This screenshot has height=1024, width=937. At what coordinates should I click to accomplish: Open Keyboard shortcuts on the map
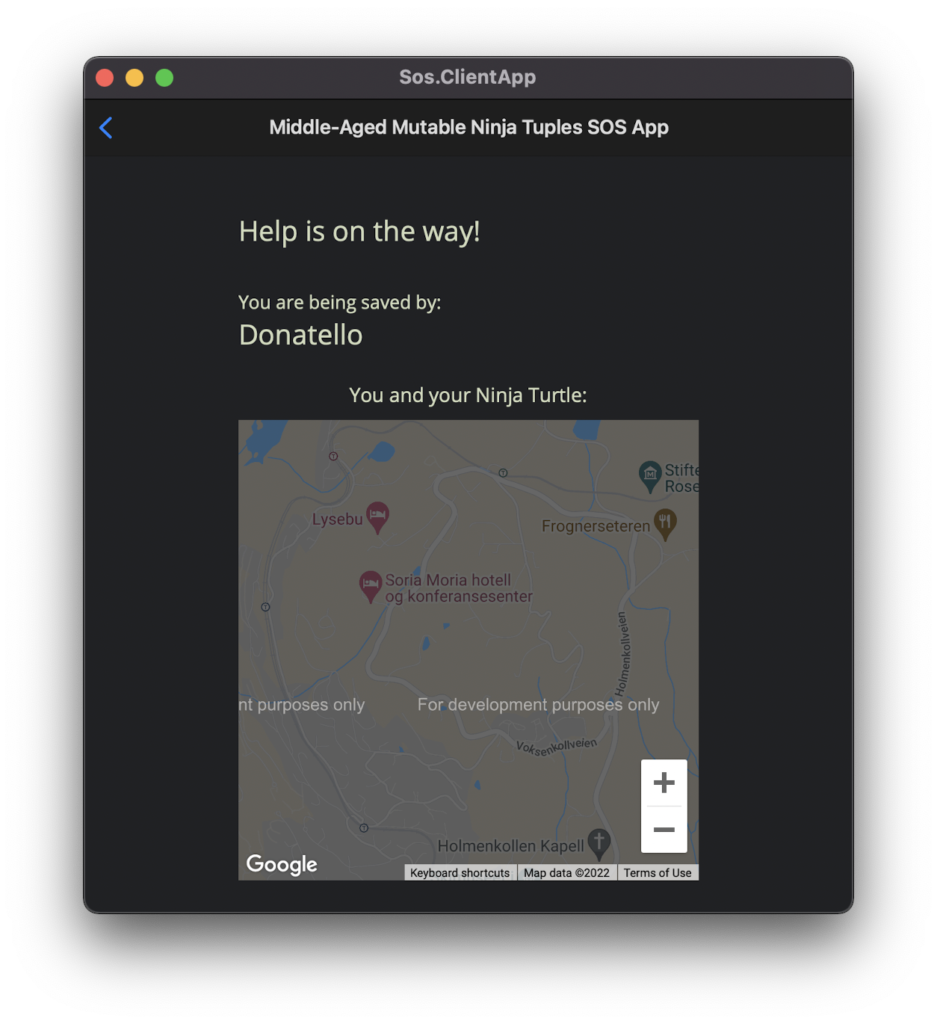460,873
